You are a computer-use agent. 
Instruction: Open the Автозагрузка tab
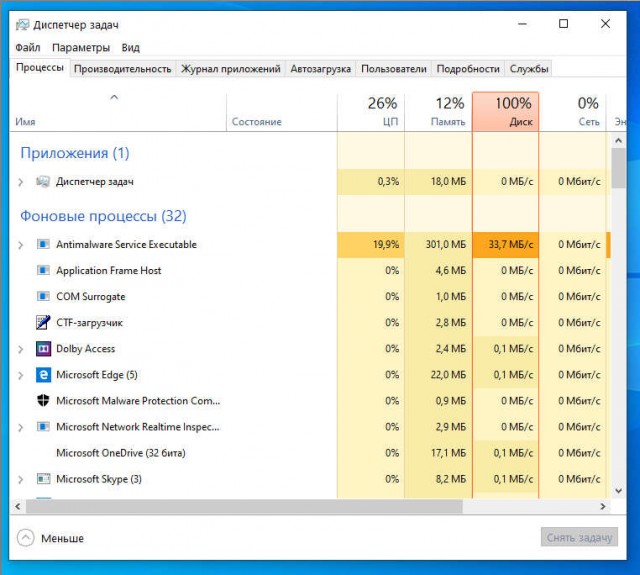320,69
